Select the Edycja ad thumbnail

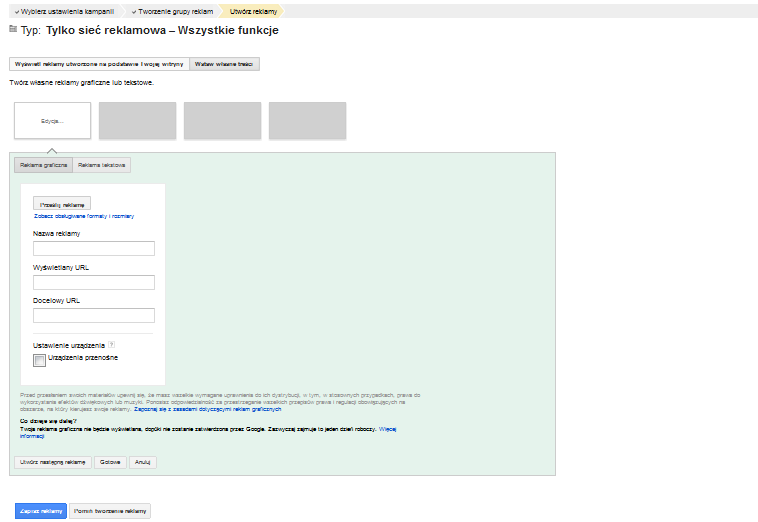coord(52,120)
